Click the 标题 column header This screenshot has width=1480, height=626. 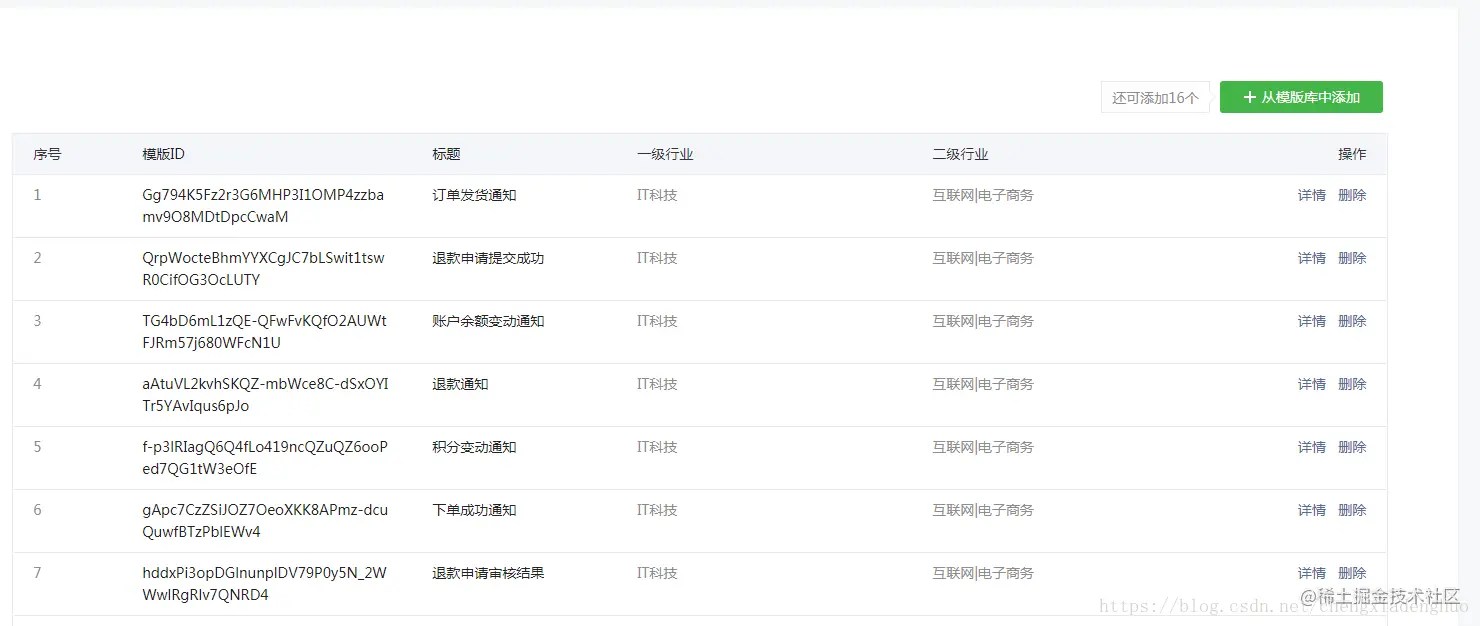tap(446, 154)
